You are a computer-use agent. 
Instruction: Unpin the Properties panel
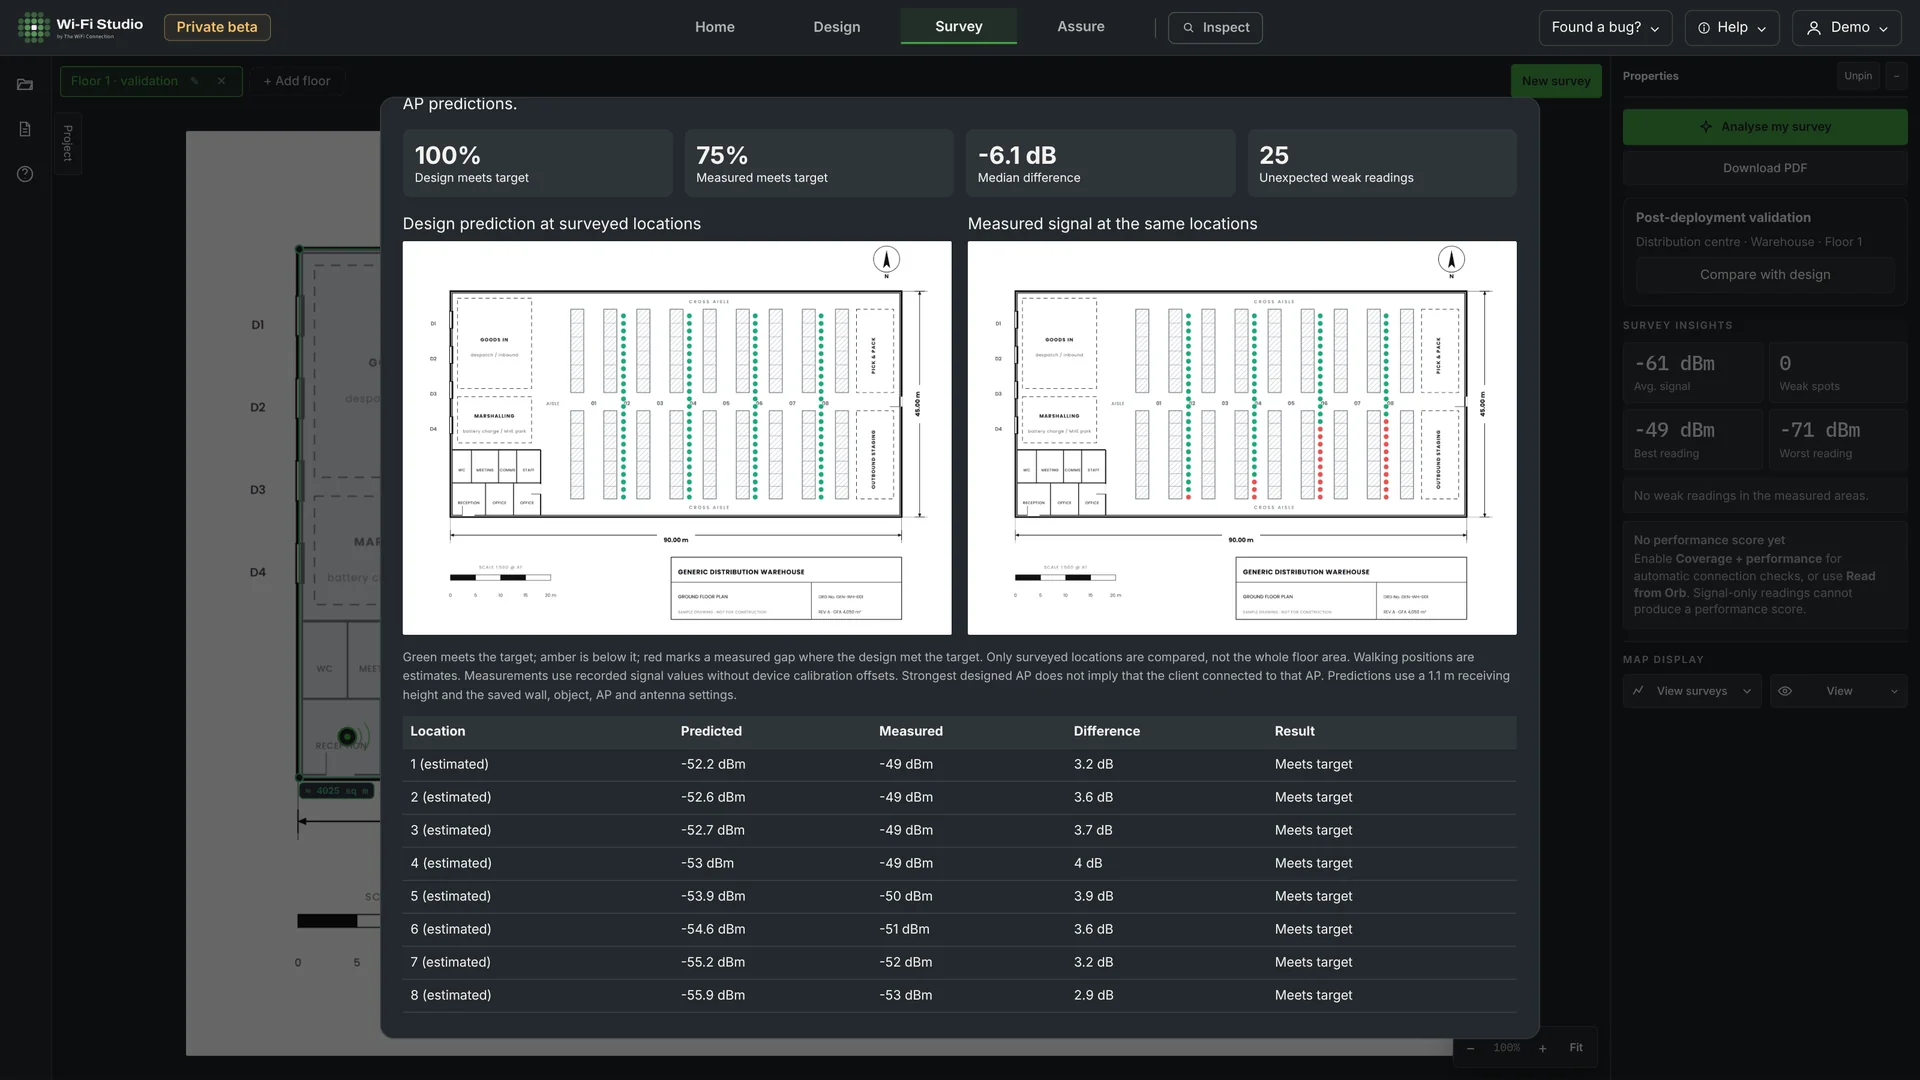click(x=1858, y=76)
